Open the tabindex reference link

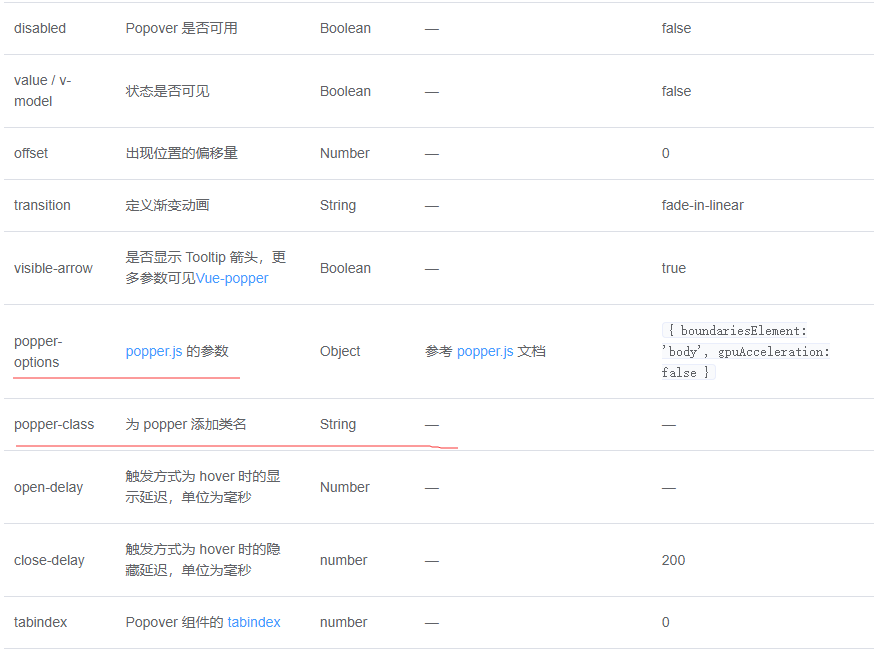[254, 622]
